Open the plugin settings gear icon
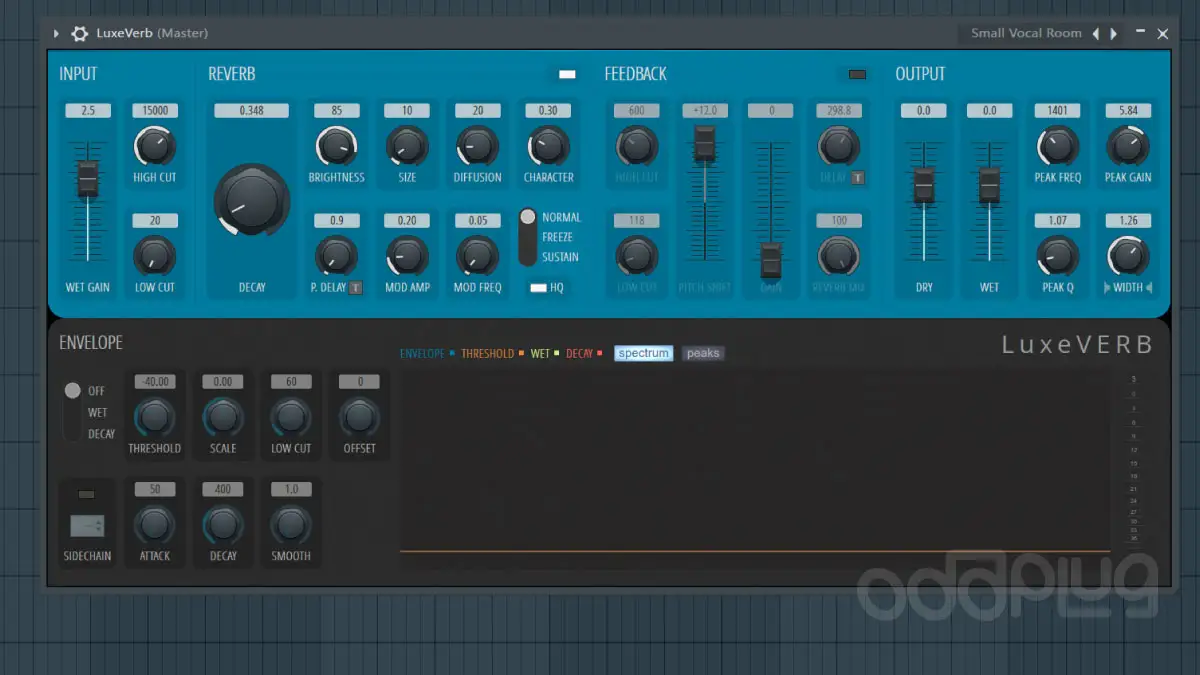The height and width of the screenshot is (675, 1200). [x=79, y=33]
